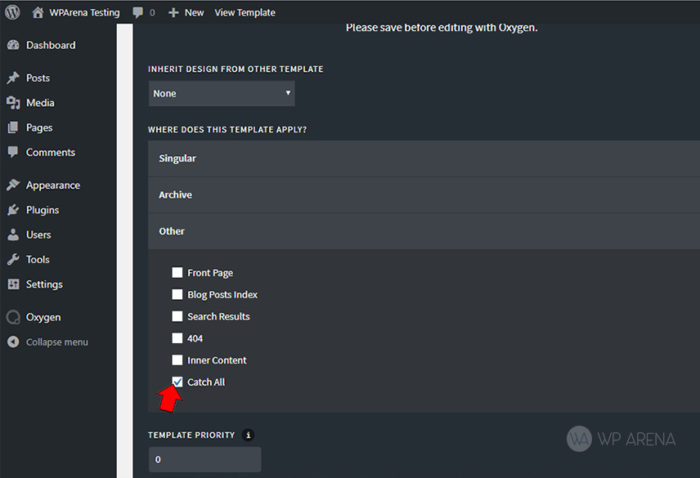Click View Template in admin bar
The height and width of the screenshot is (478, 700).
click(245, 12)
